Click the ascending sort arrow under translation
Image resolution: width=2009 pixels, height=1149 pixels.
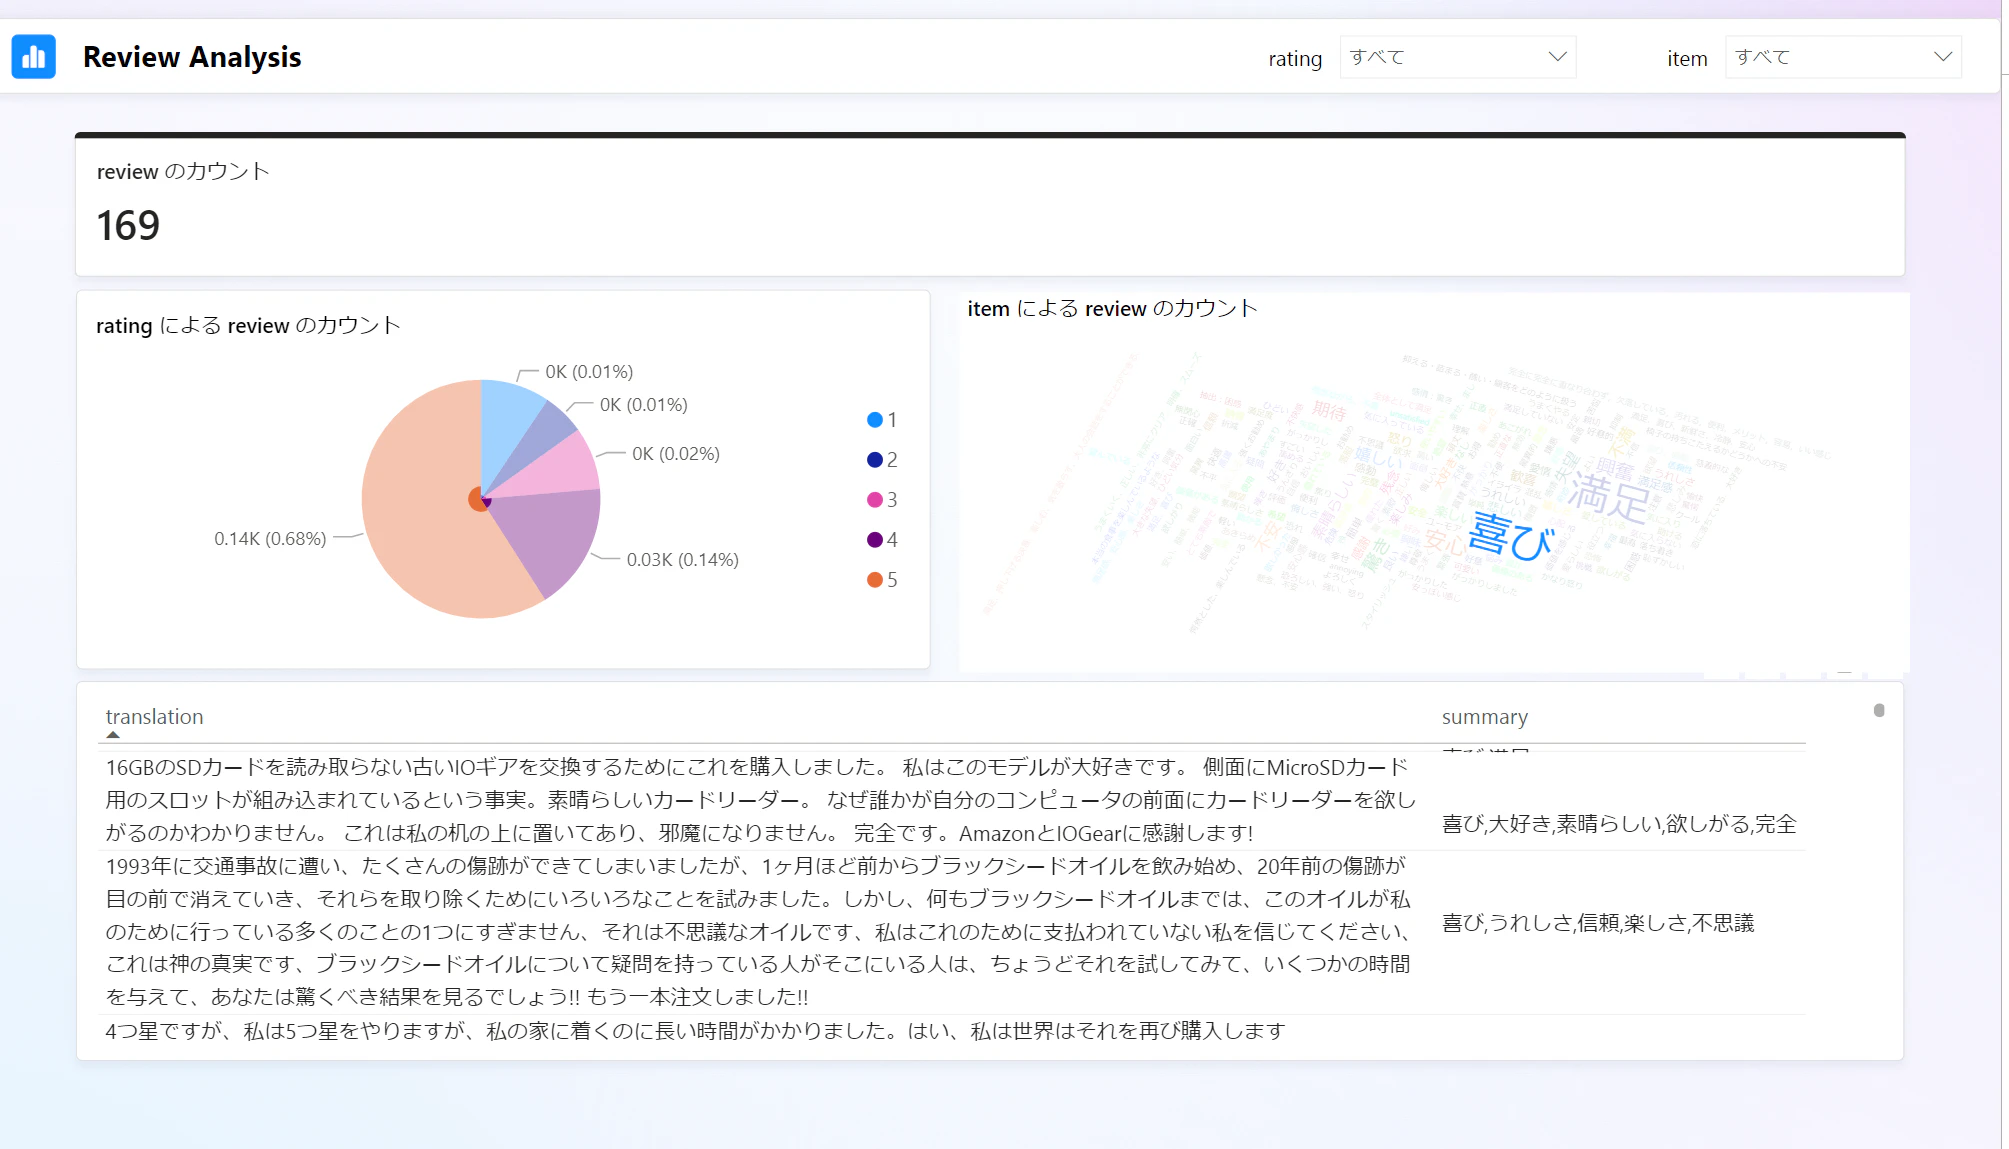(x=113, y=735)
